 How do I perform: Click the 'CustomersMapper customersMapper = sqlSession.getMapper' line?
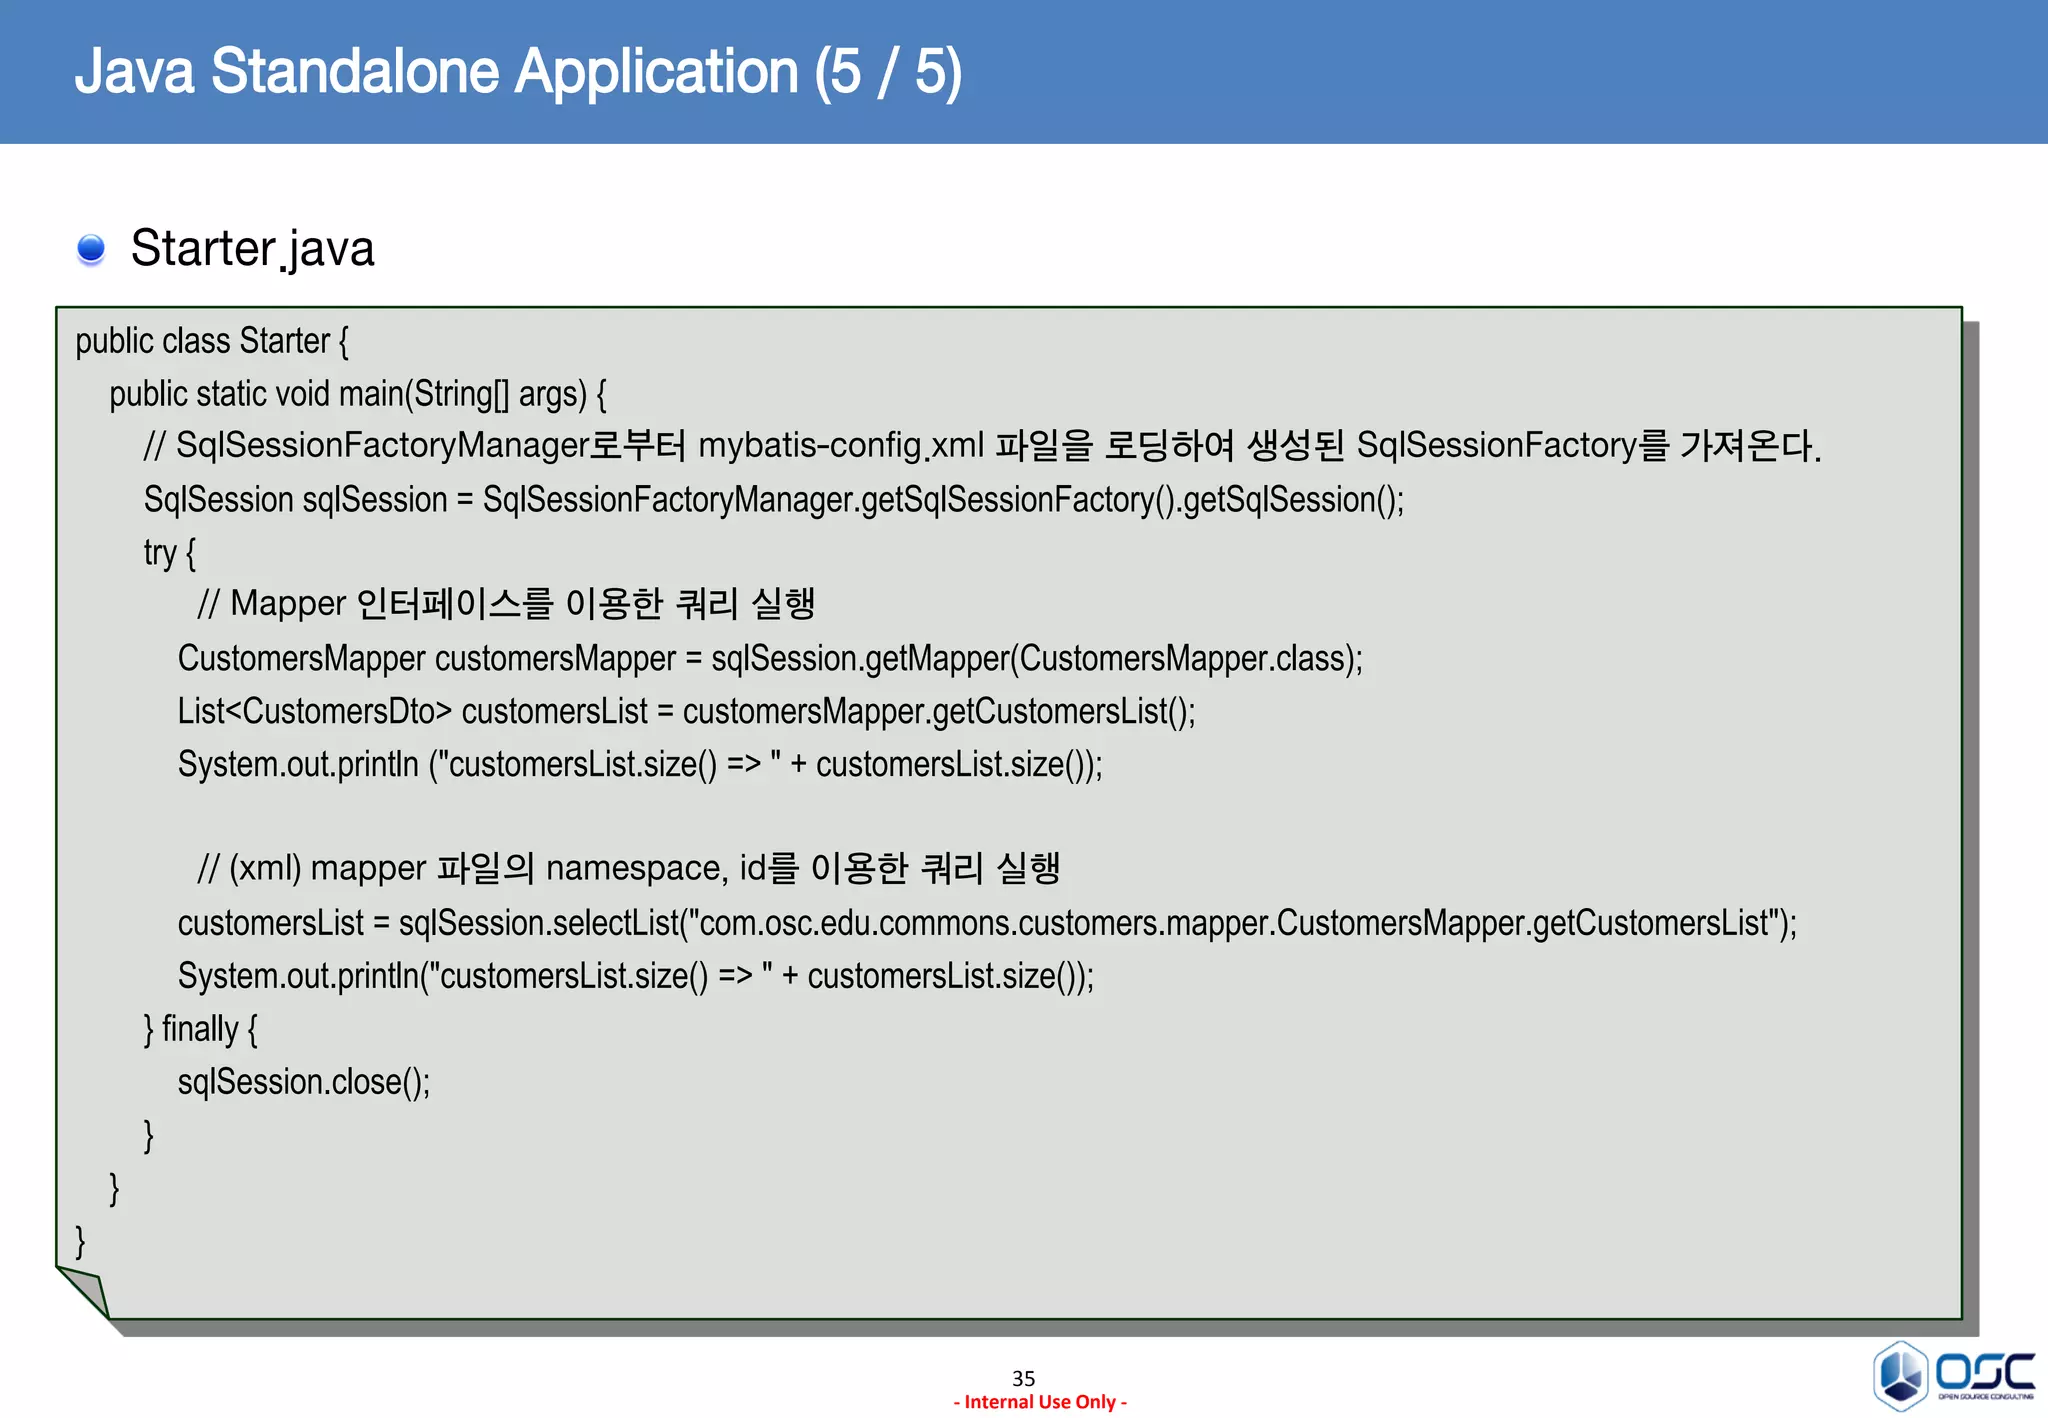point(770,658)
